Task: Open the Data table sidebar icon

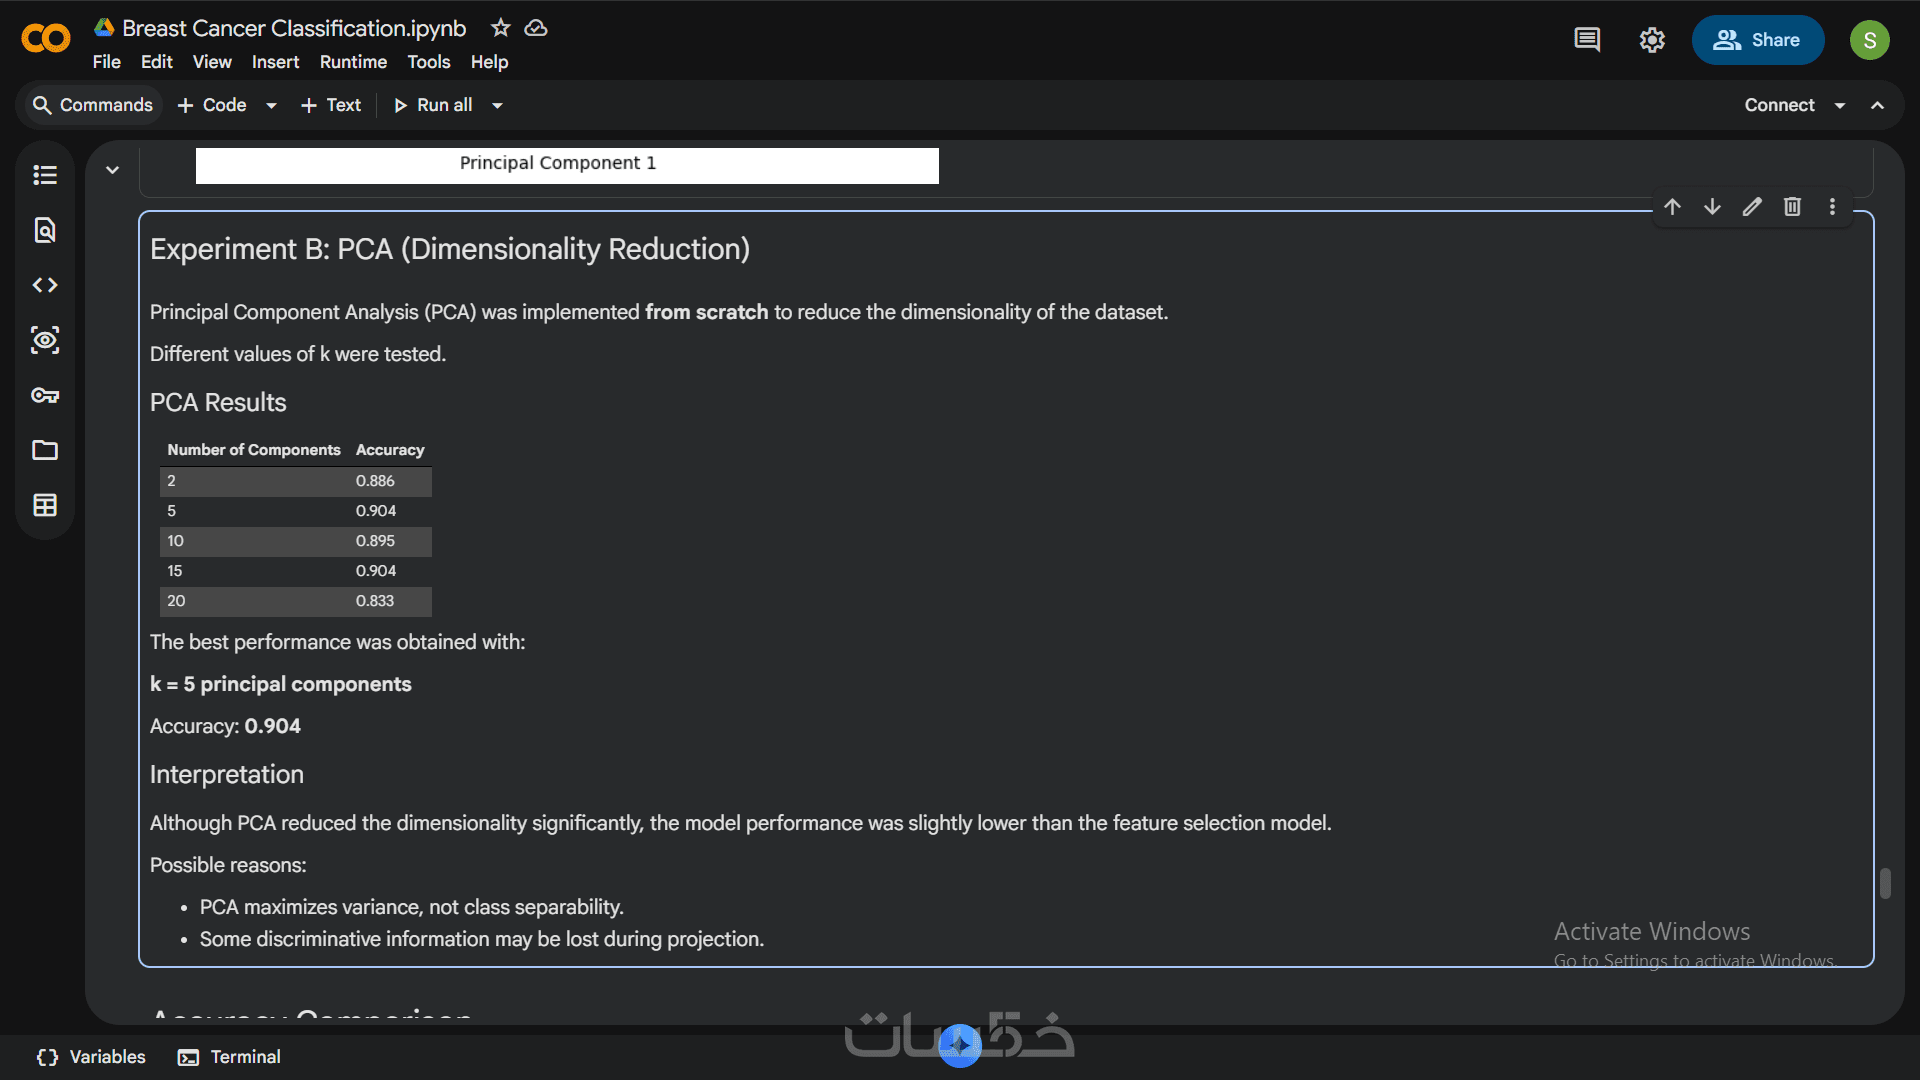Action: pos(45,505)
